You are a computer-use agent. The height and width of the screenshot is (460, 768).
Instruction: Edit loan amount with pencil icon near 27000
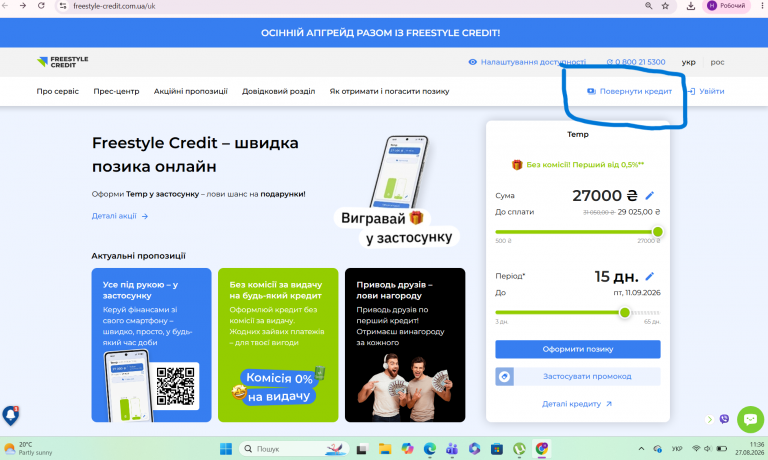point(649,195)
